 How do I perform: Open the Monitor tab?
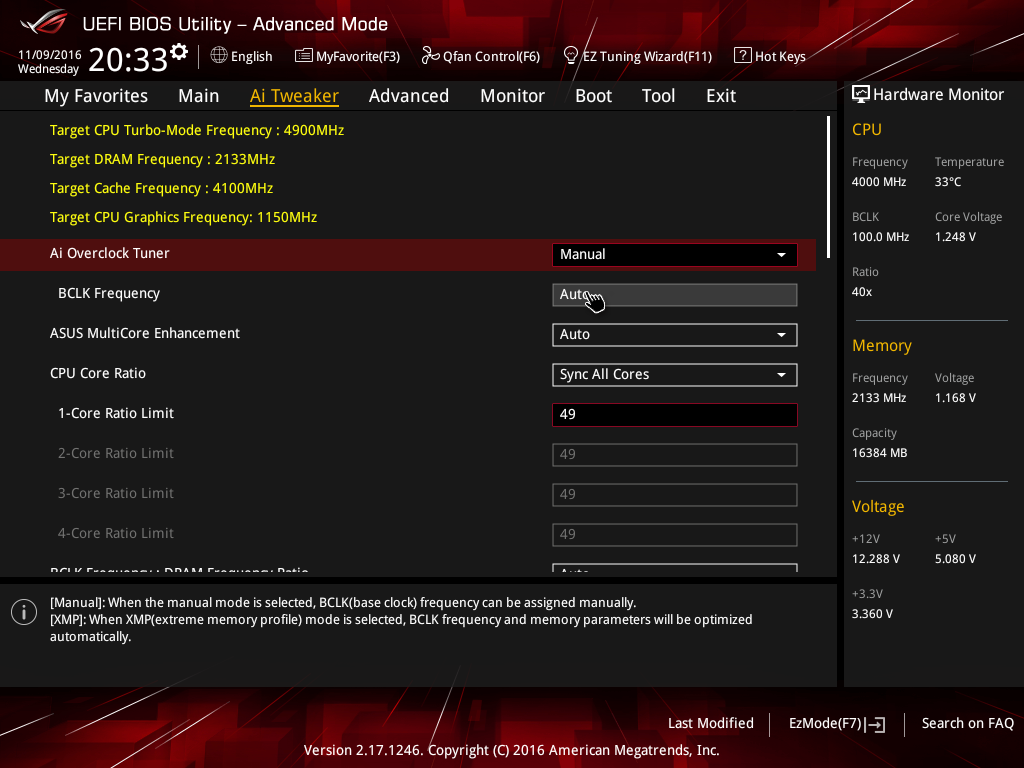pyautogui.click(x=513, y=96)
